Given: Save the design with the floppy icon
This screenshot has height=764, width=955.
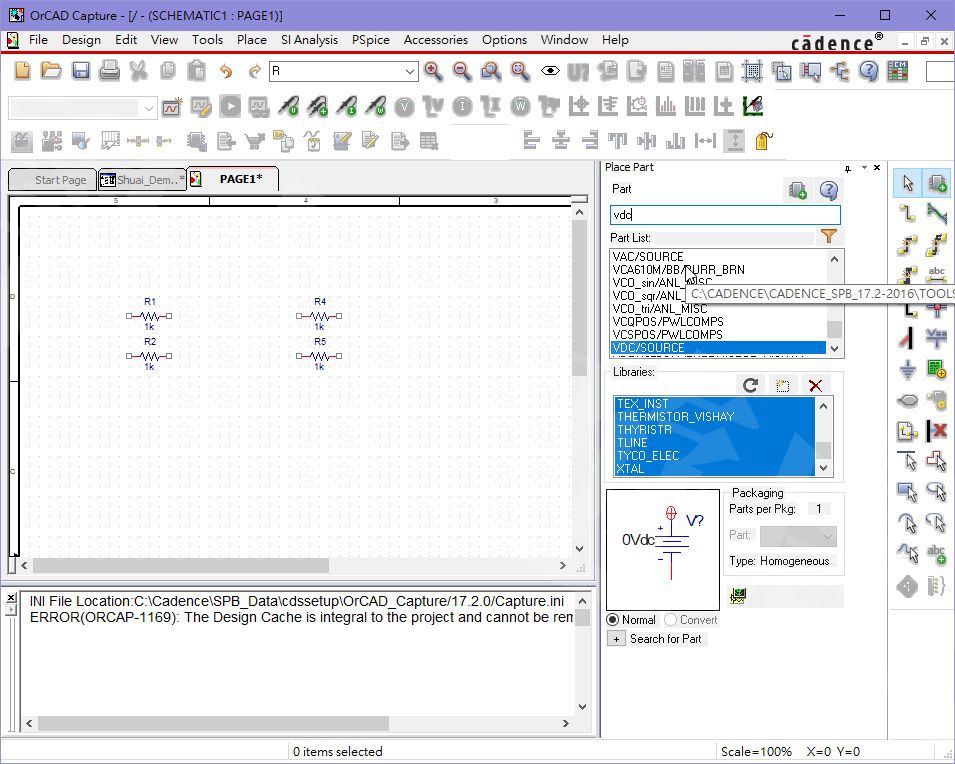Looking at the screenshot, I should point(80,71).
